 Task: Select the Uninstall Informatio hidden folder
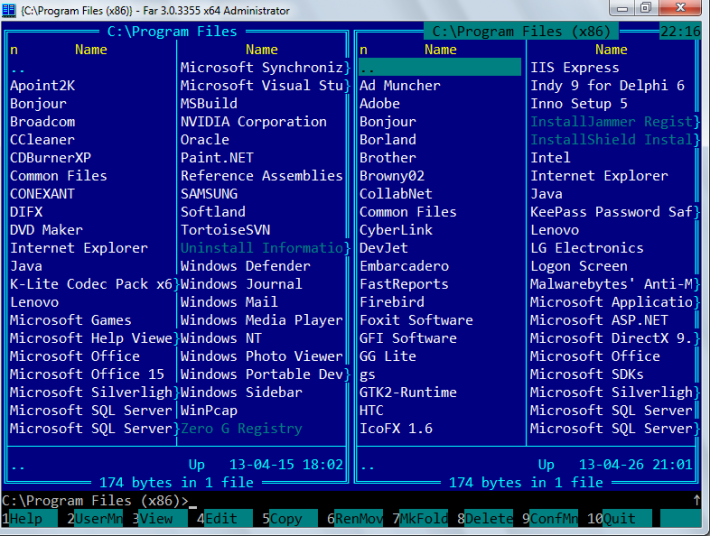pos(262,248)
